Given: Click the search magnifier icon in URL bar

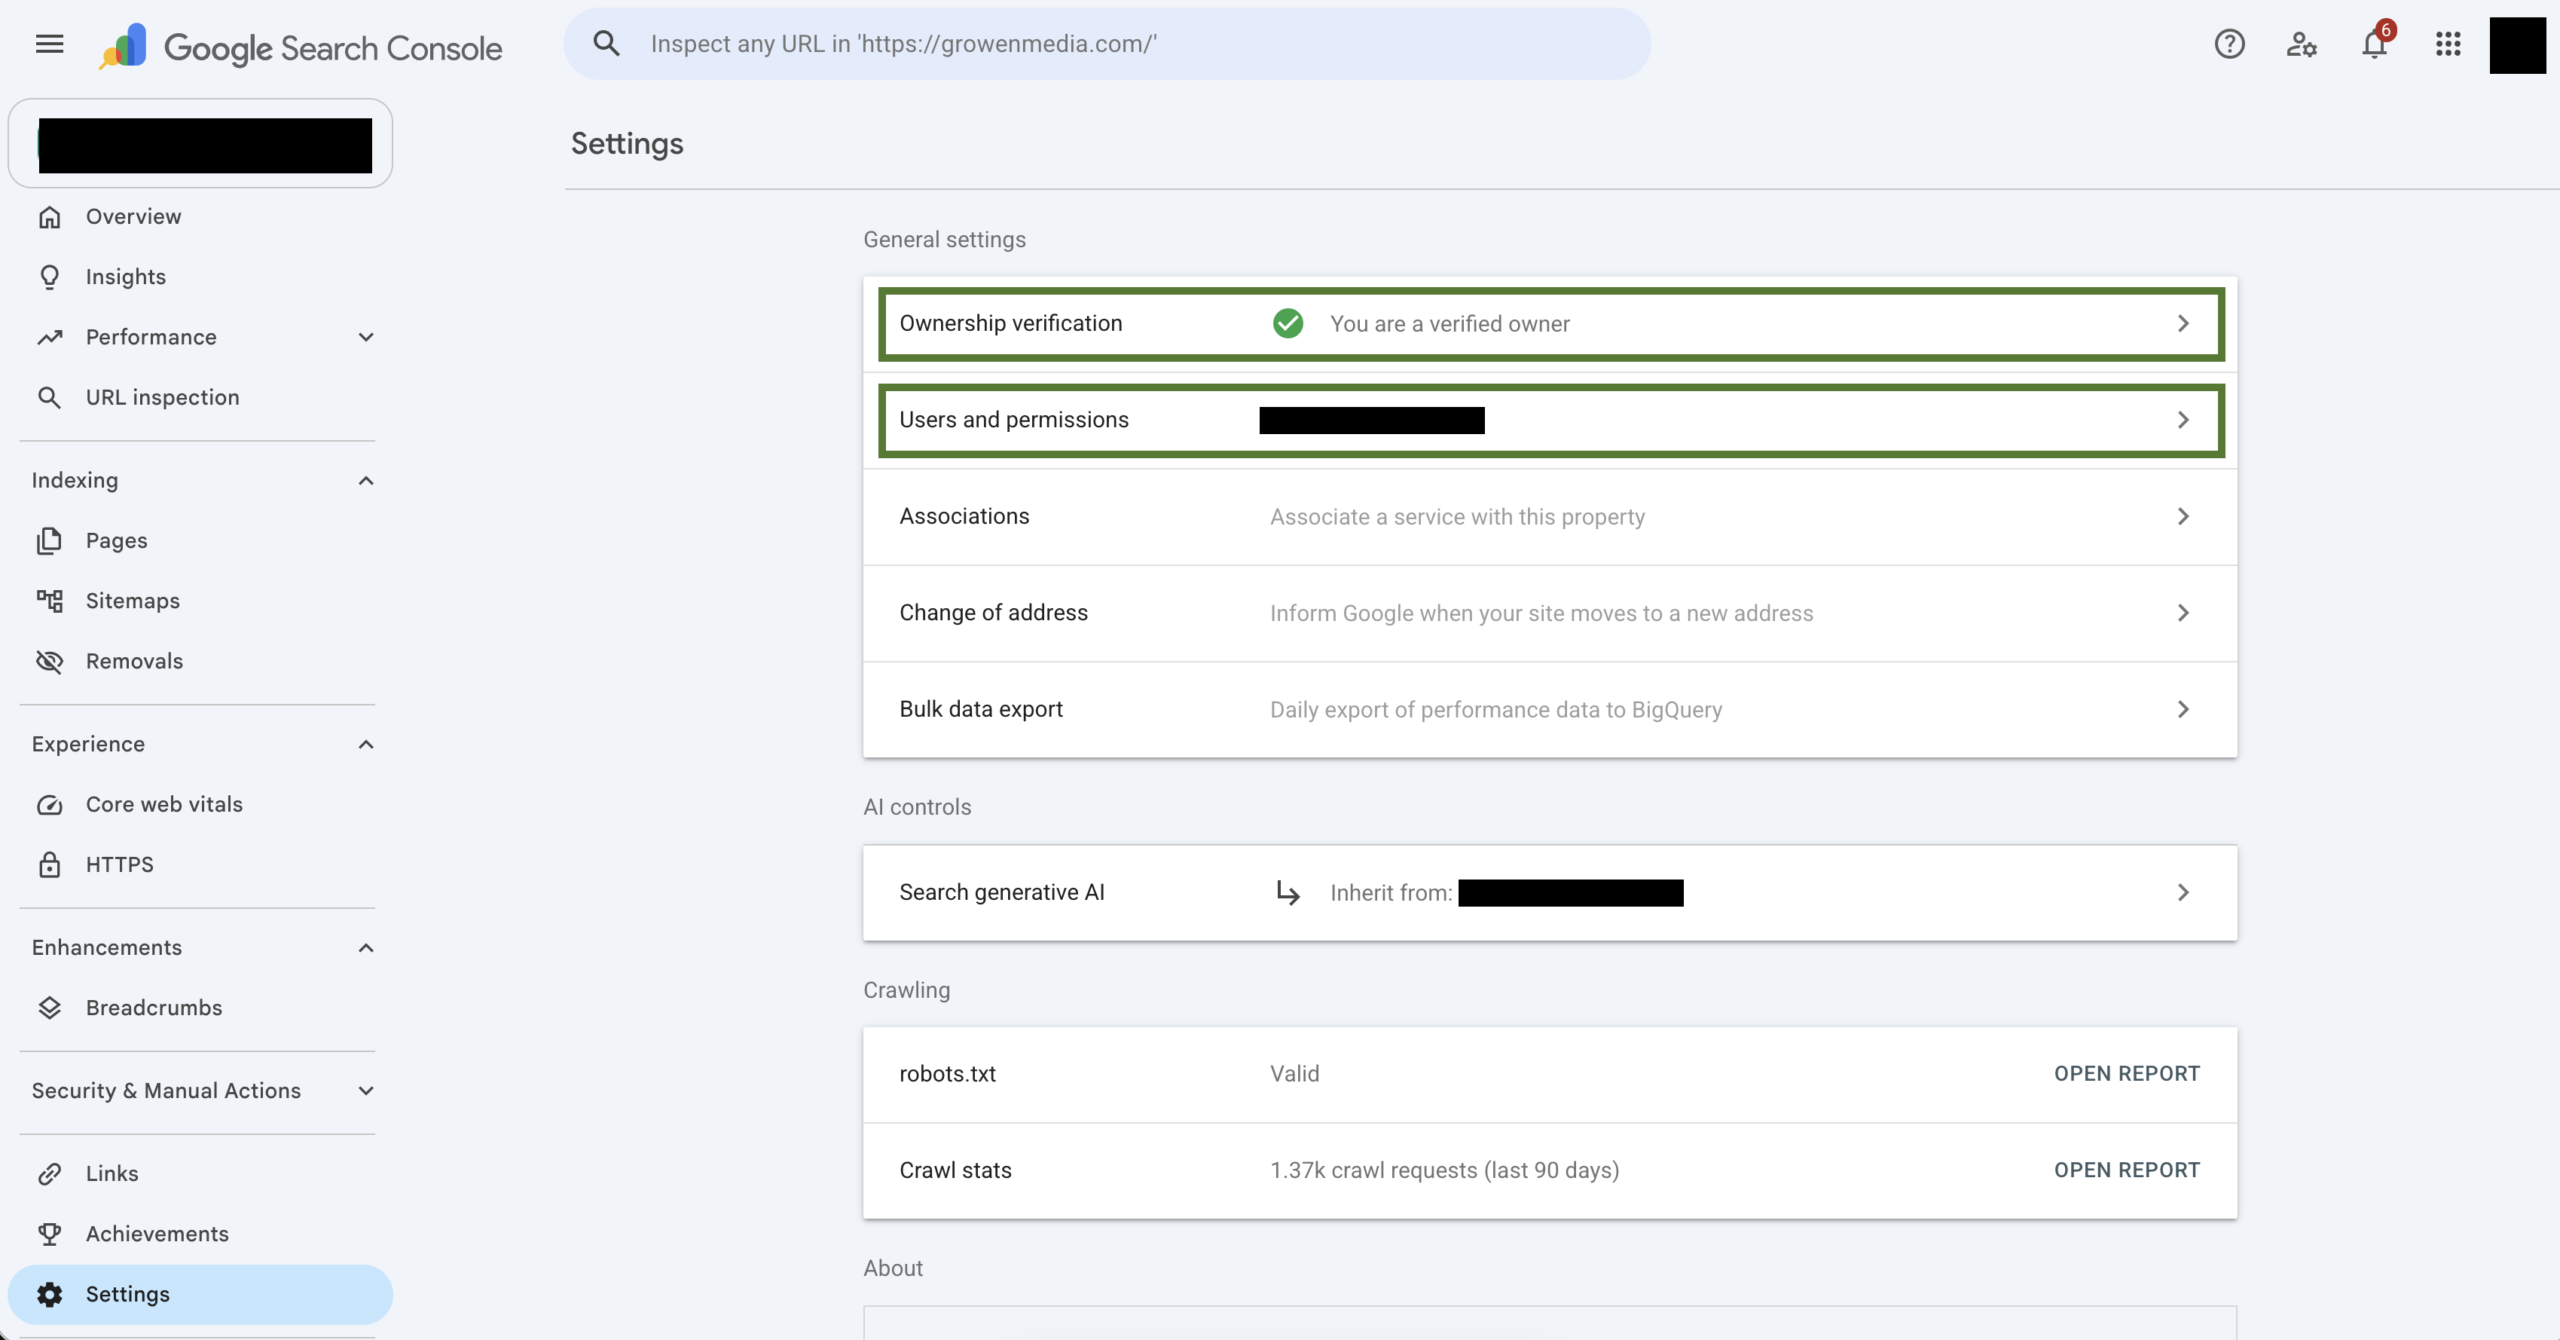Looking at the screenshot, I should click(606, 44).
